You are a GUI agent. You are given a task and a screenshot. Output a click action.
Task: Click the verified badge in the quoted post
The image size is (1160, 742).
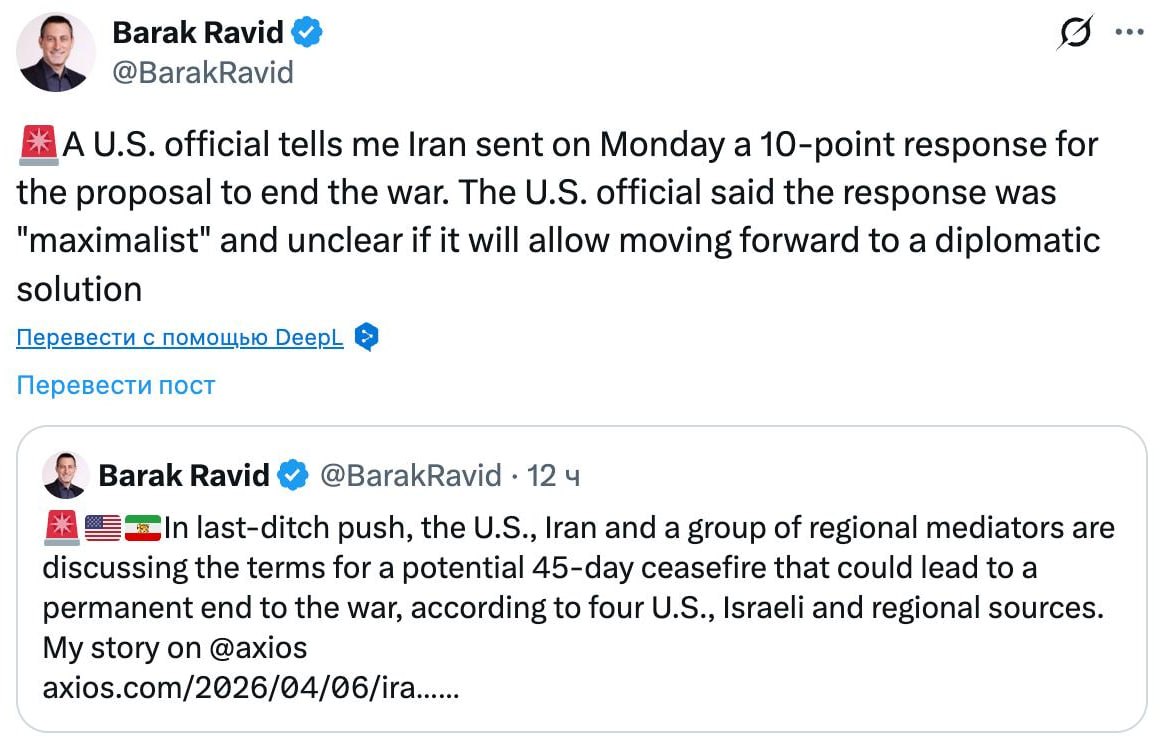pyautogui.click(x=293, y=475)
